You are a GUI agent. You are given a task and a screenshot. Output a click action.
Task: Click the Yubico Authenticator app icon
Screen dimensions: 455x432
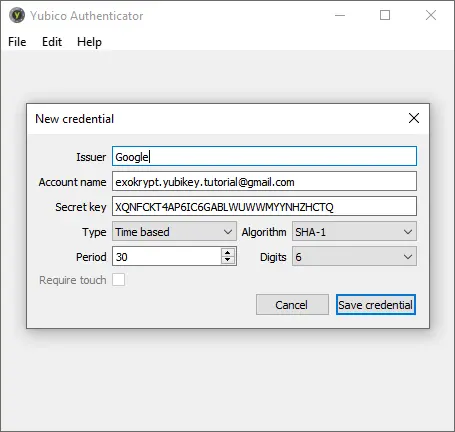coord(17,15)
